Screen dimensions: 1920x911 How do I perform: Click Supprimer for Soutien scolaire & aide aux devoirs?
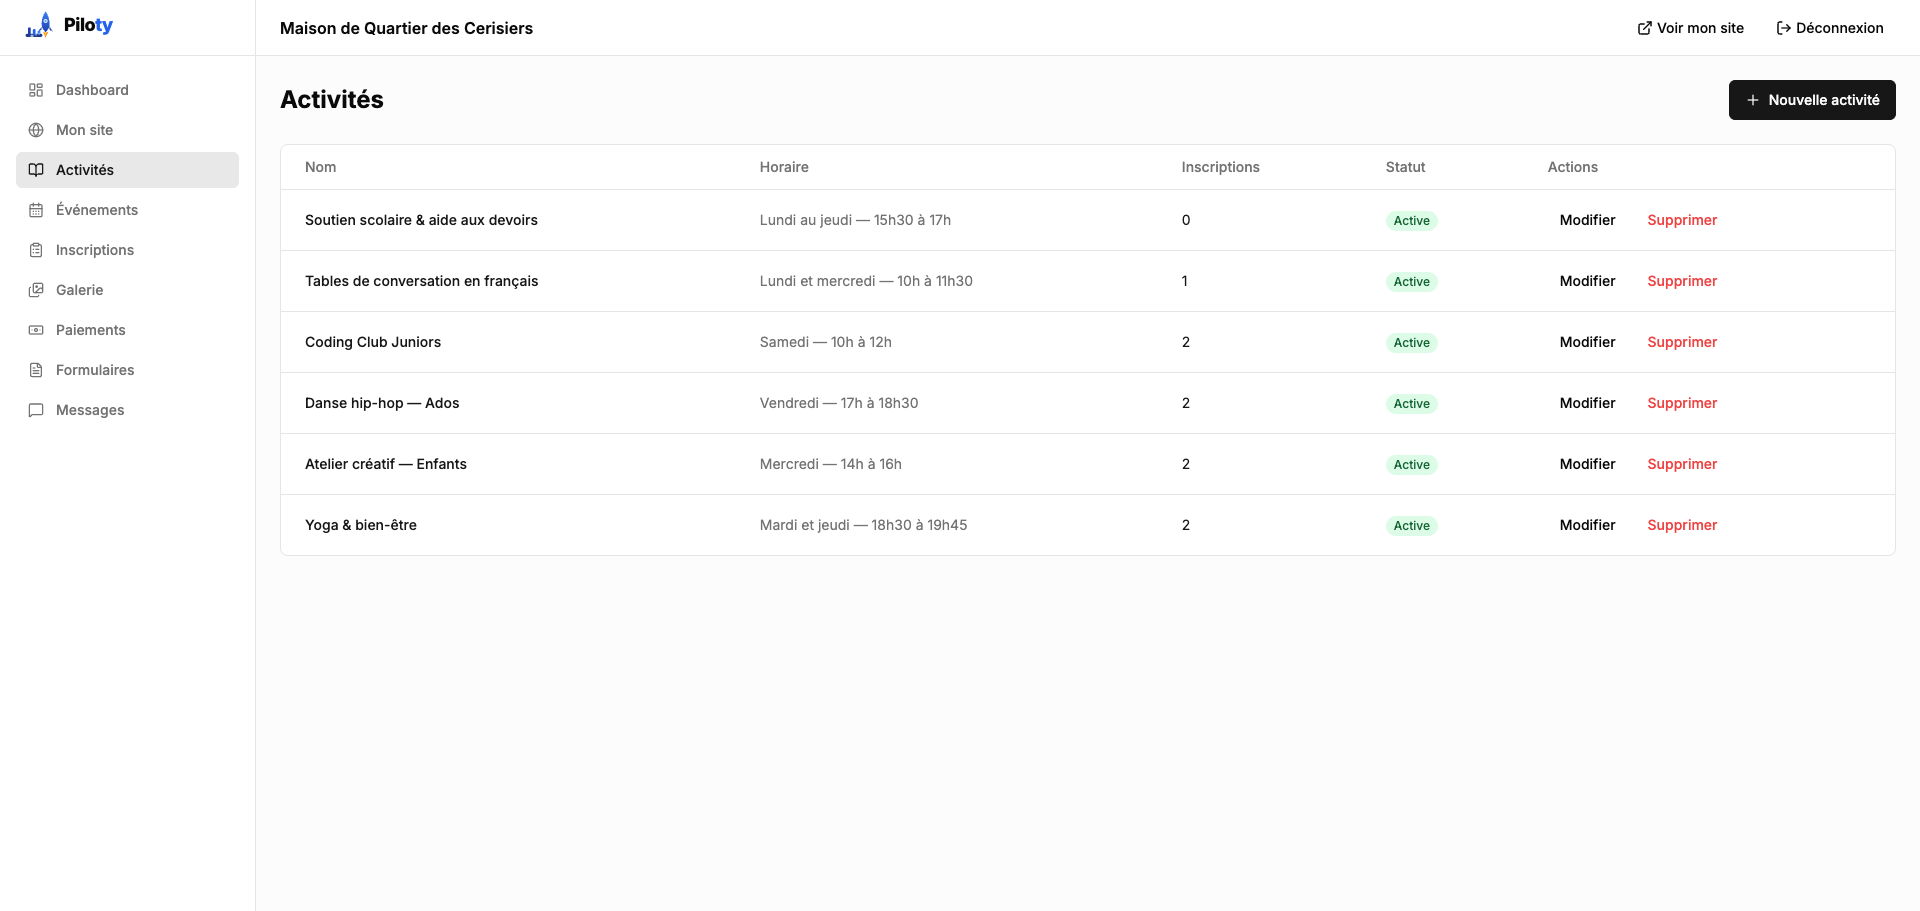1681,220
